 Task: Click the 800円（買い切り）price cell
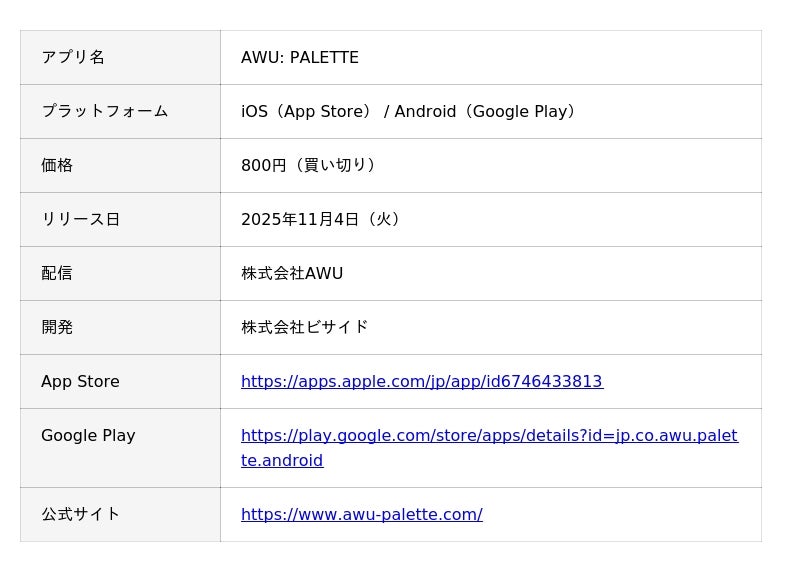pyautogui.click(x=310, y=166)
